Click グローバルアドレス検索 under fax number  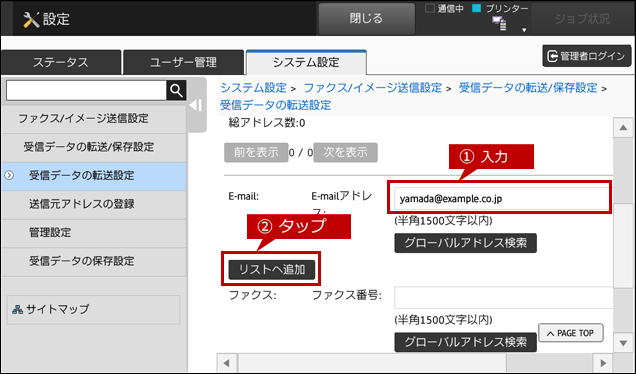click(465, 342)
